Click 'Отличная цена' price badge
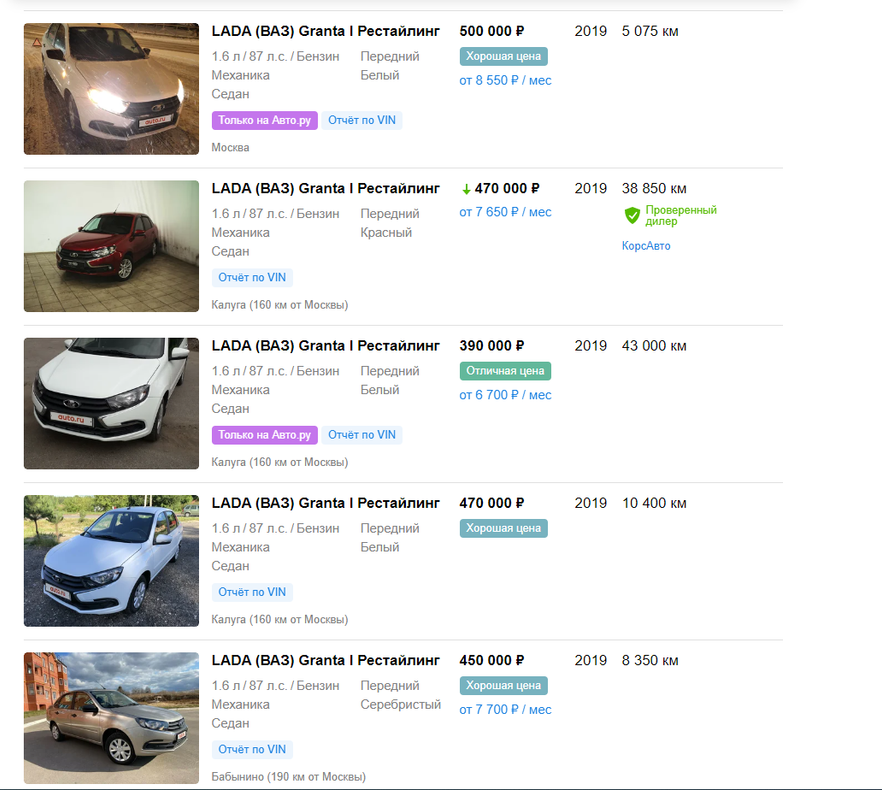Screen dimensions: 882x790 tap(505, 371)
